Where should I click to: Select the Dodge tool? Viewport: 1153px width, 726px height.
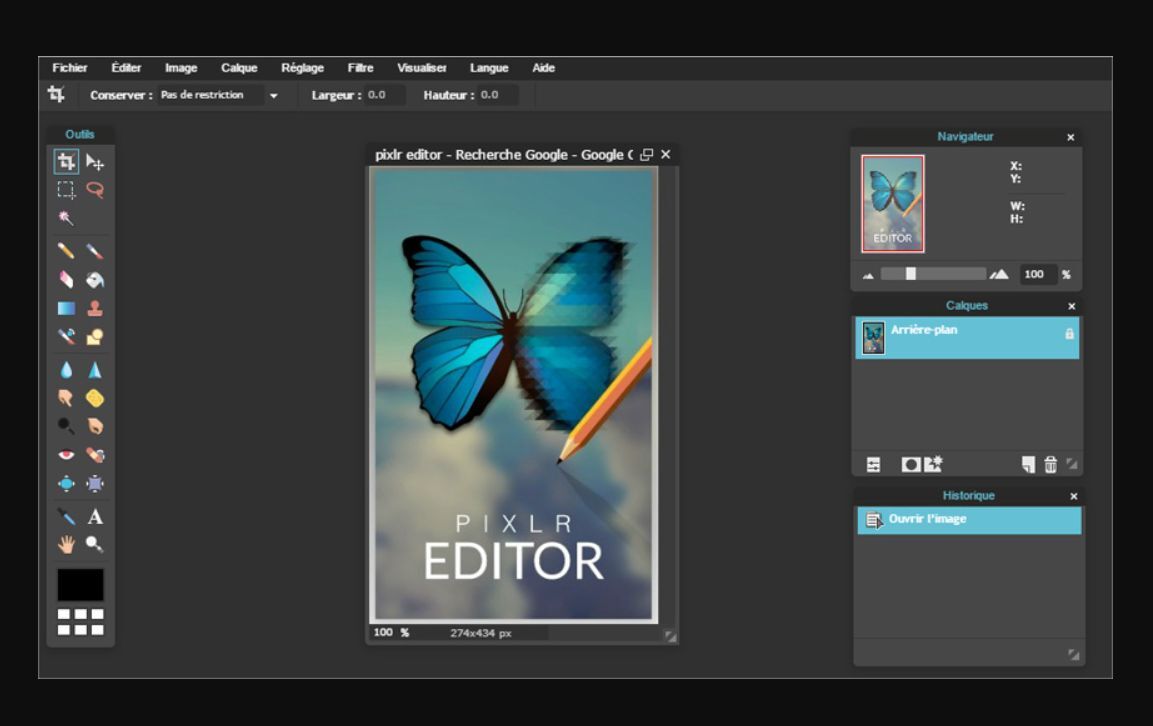tap(66, 426)
